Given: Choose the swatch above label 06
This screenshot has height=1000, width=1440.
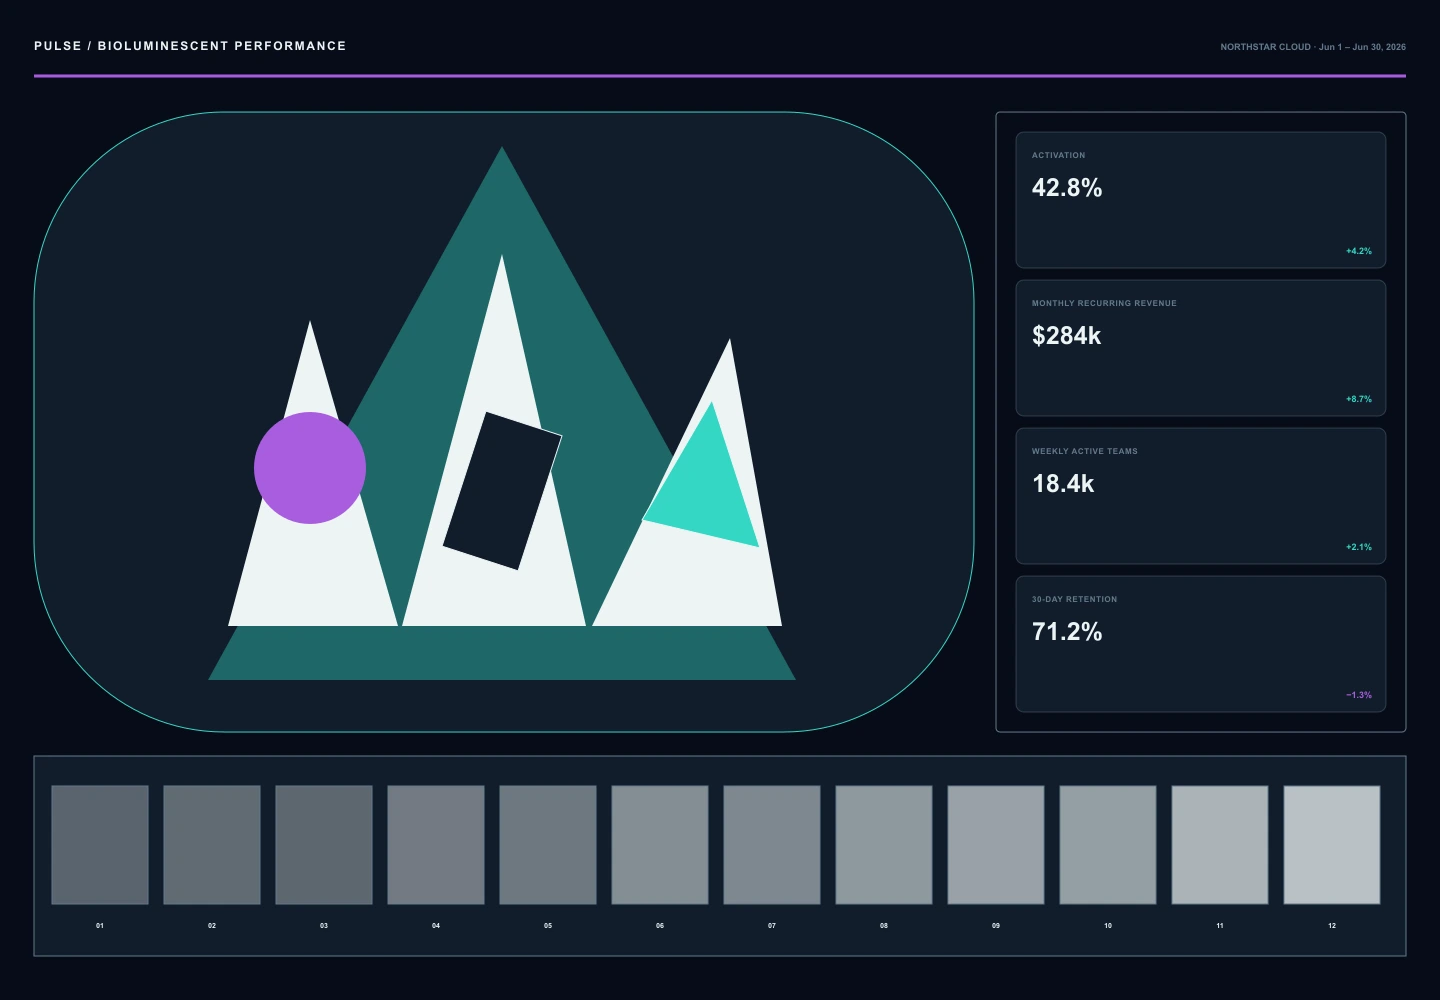Looking at the screenshot, I should [660, 845].
